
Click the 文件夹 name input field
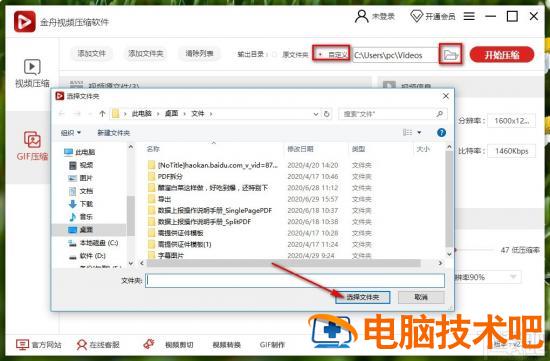(x=295, y=281)
